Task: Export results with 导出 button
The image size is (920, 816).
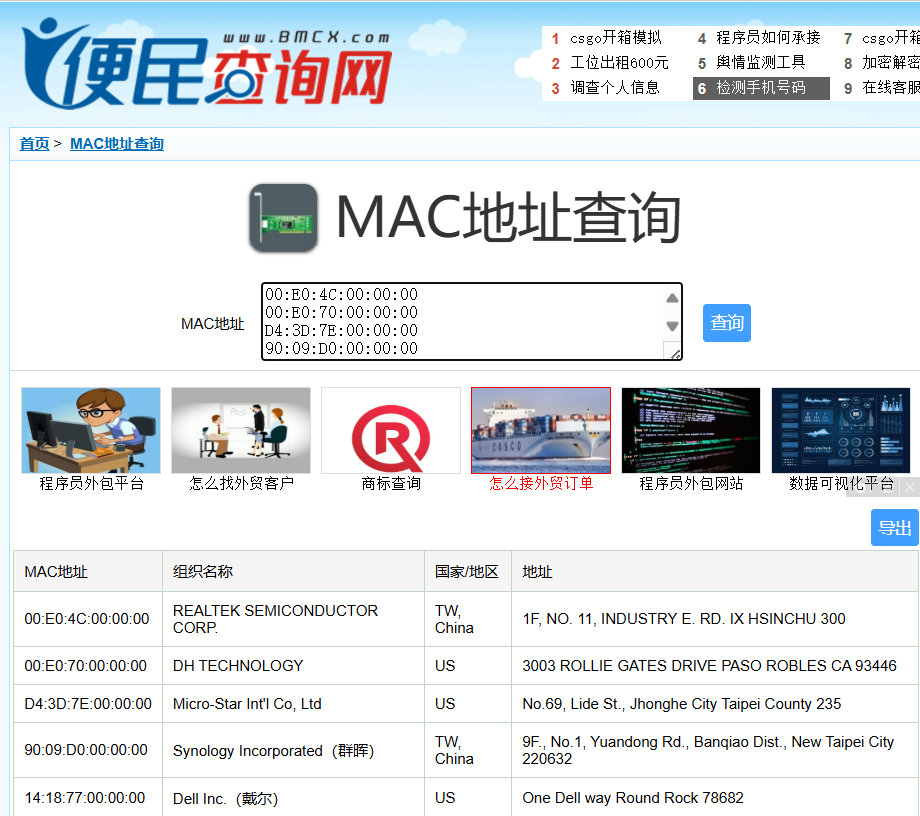Action: click(x=894, y=527)
